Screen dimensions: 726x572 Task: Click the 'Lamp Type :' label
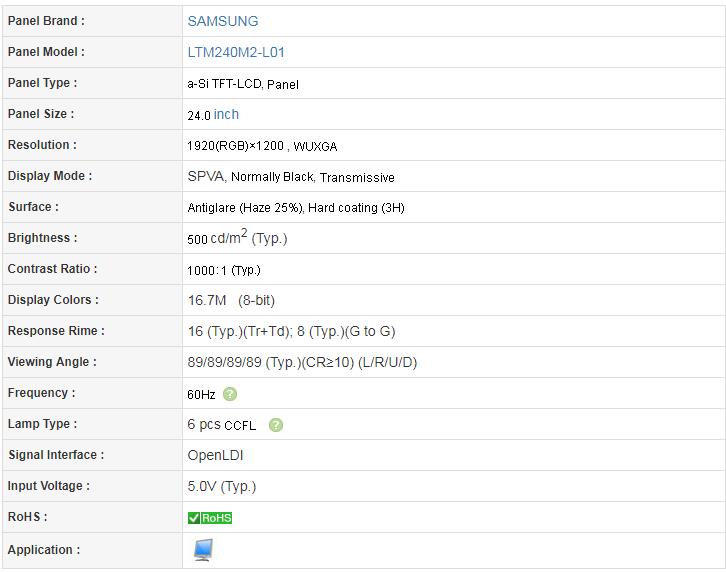[43, 424]
